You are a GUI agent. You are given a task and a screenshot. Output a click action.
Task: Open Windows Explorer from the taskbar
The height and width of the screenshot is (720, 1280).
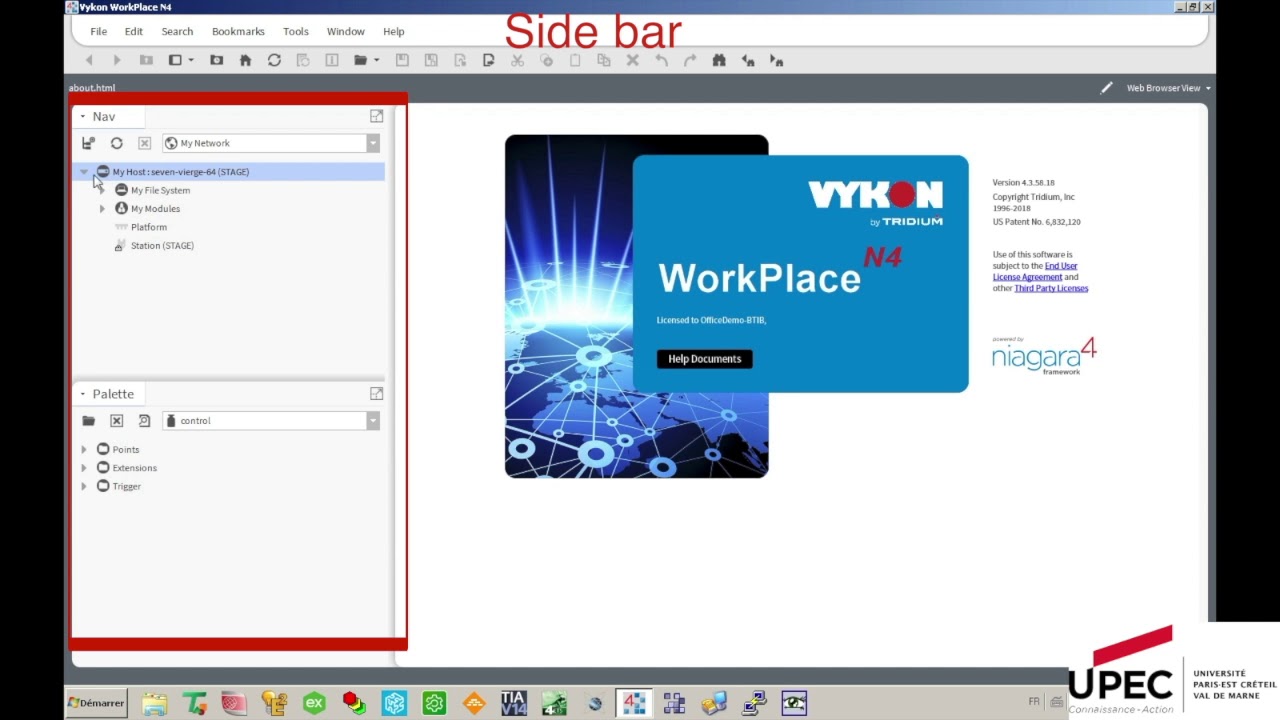[x=154, y=704]
